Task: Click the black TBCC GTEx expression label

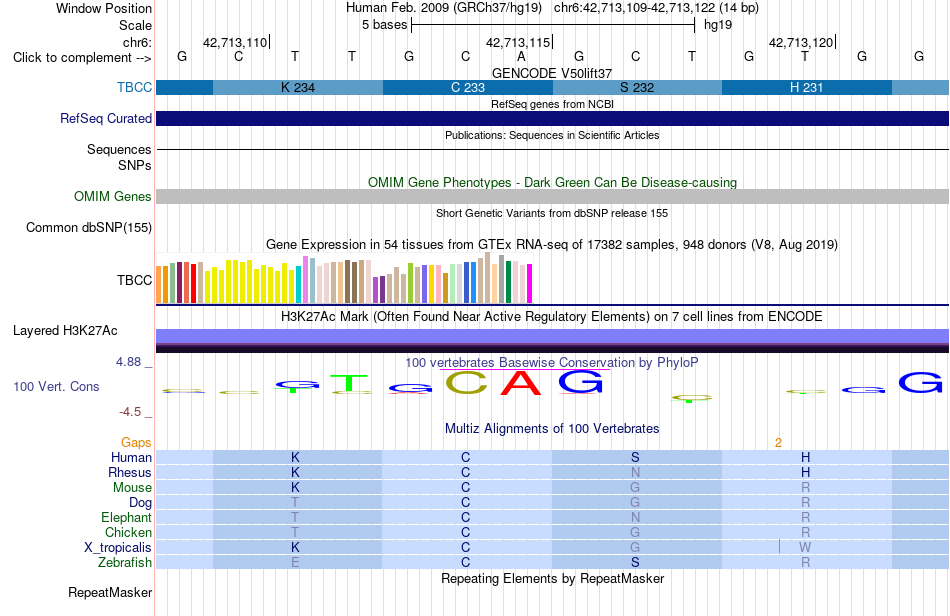Action: pyautogui.click(x=134, y=280)
